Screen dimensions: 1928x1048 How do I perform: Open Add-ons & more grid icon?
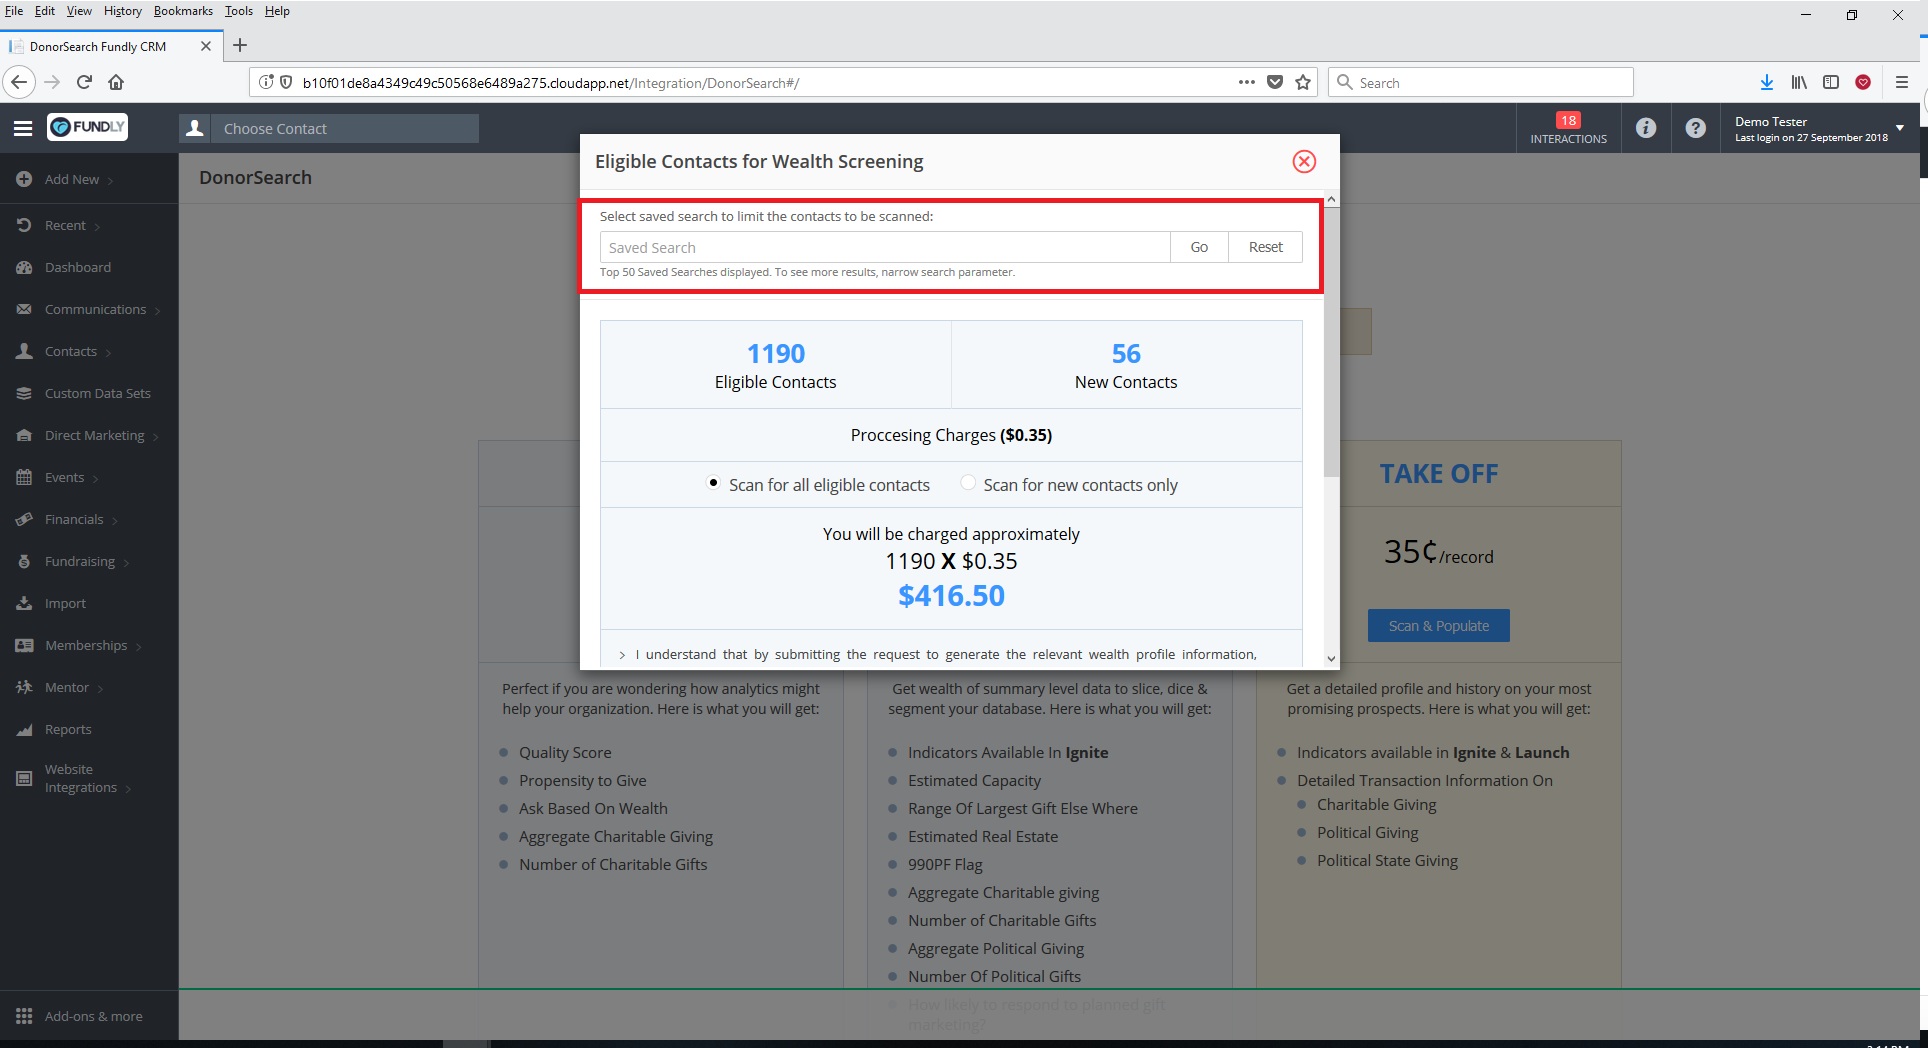24,1016
